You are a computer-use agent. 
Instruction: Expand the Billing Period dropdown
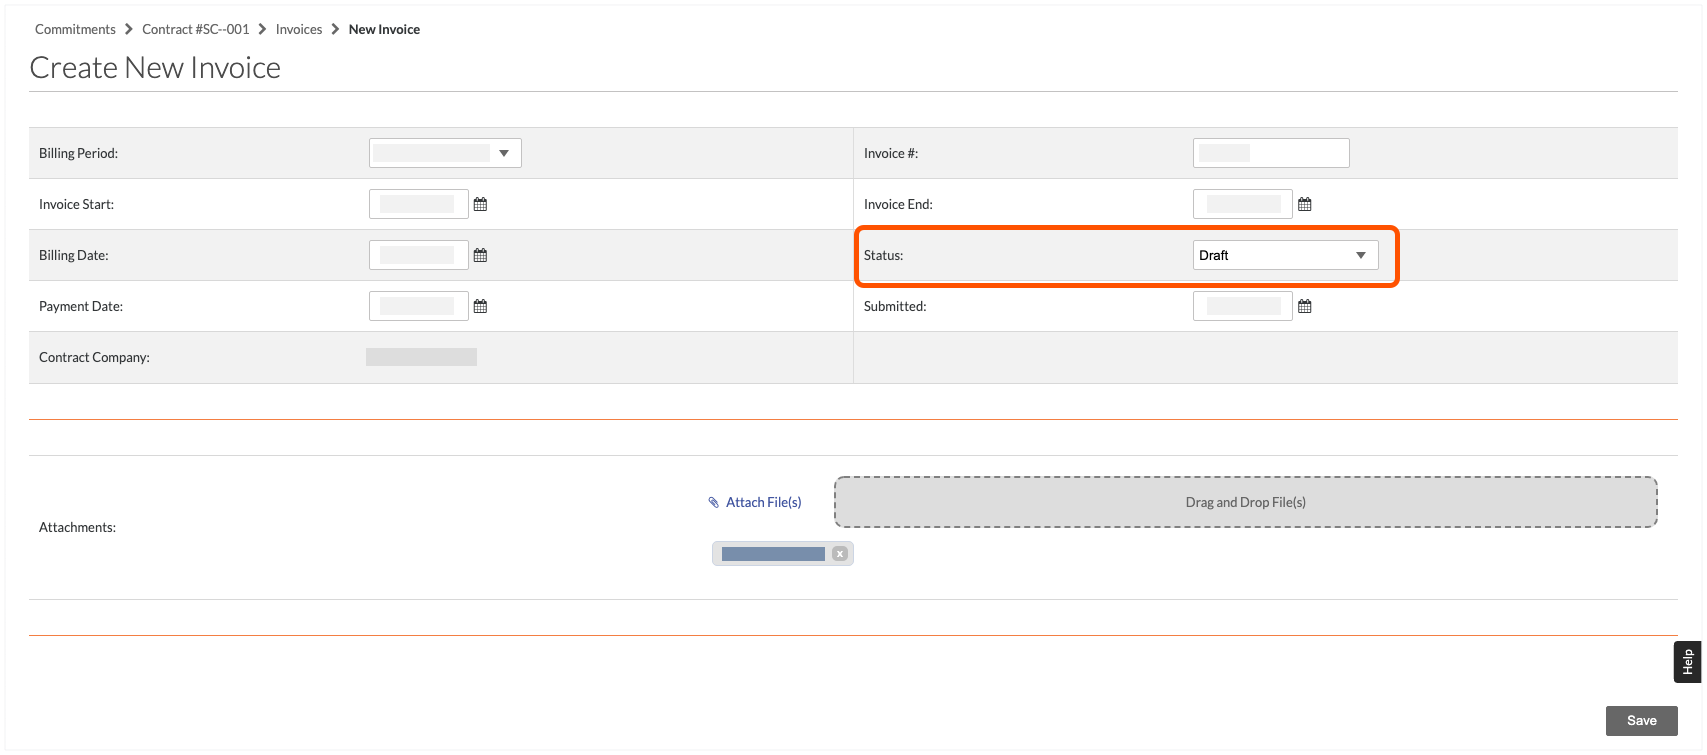pos(445,153)
